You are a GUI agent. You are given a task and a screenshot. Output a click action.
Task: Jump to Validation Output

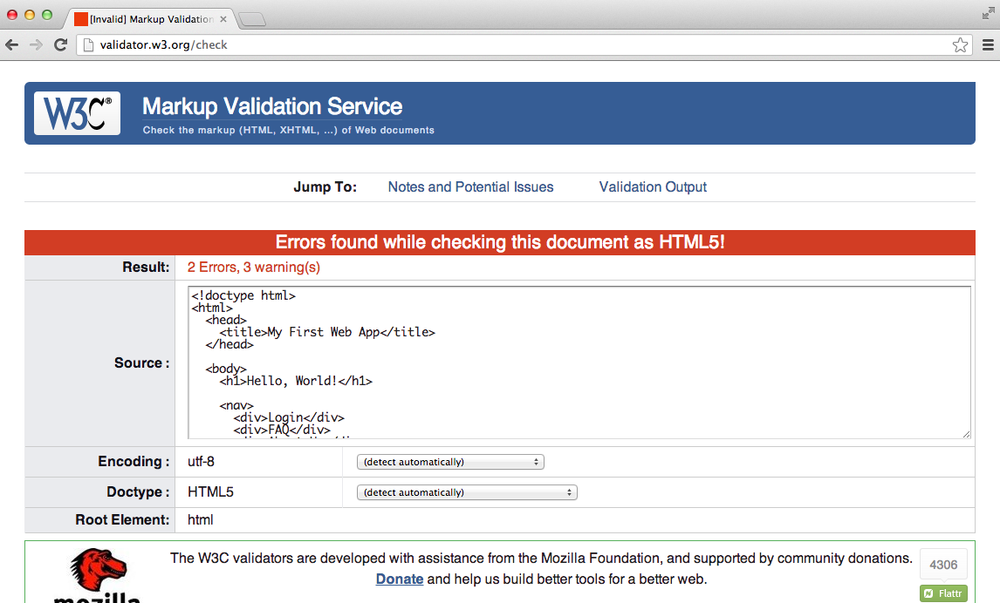point(652,186)
